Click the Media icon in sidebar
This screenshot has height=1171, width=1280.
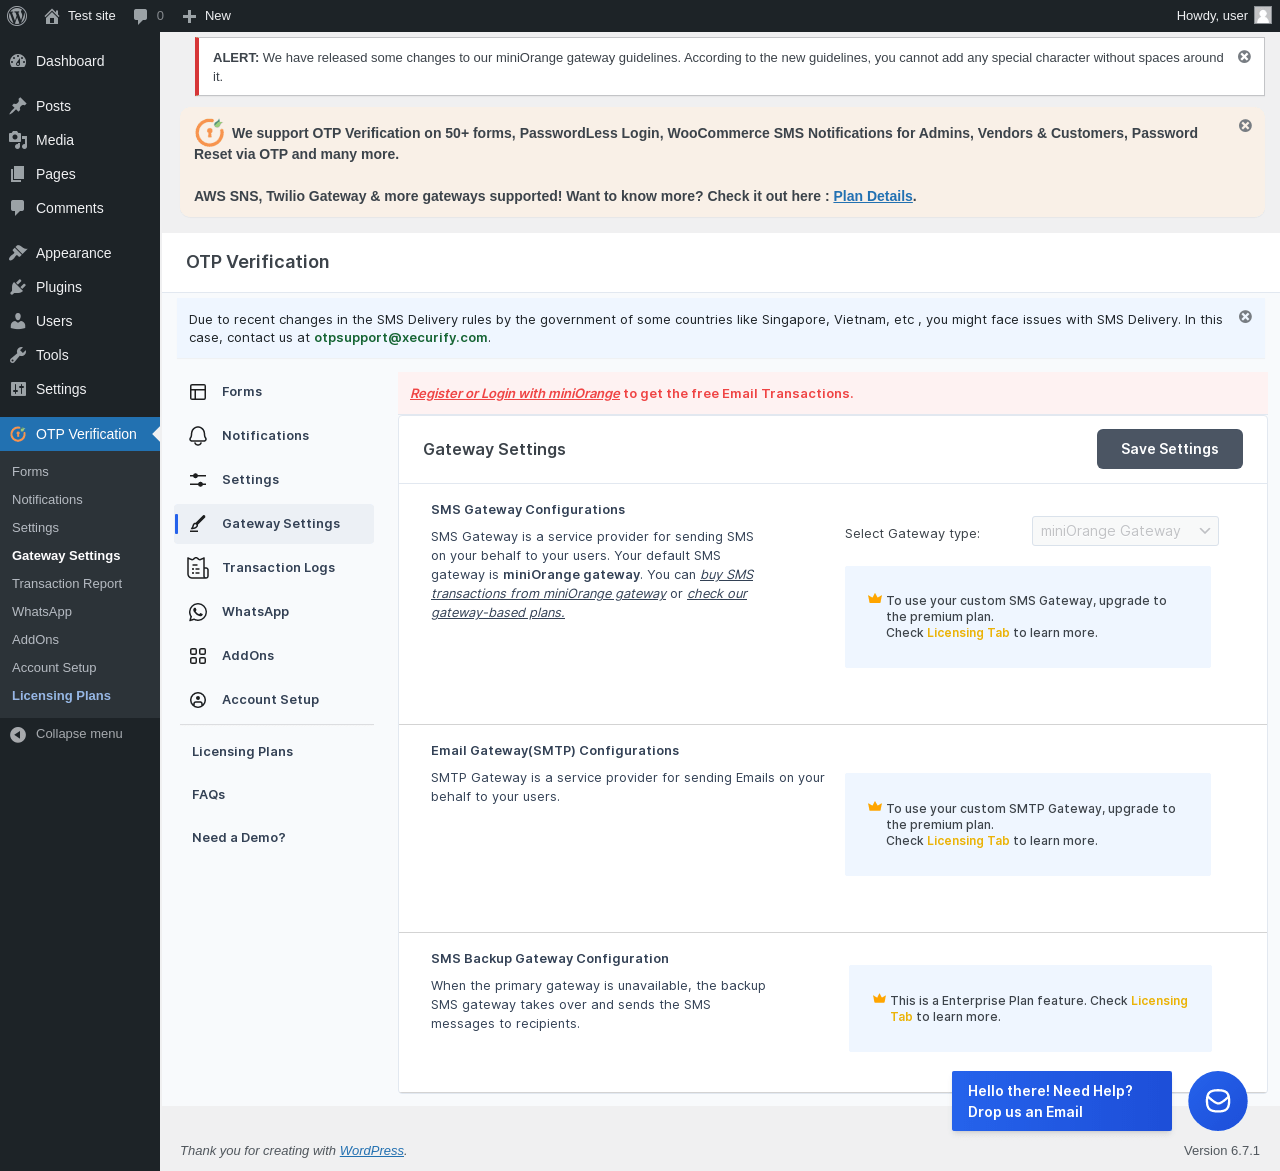pos(18,140)
